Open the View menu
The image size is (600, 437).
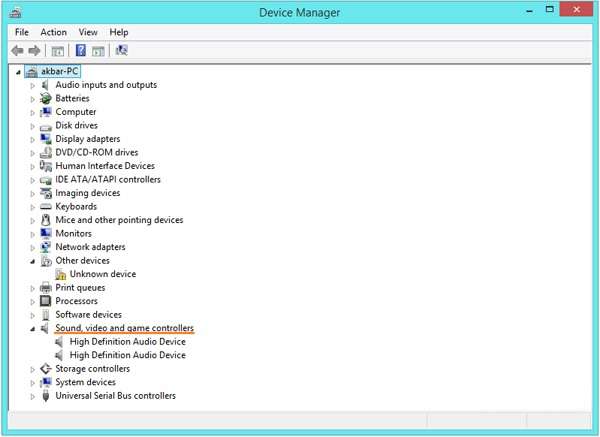88,33
